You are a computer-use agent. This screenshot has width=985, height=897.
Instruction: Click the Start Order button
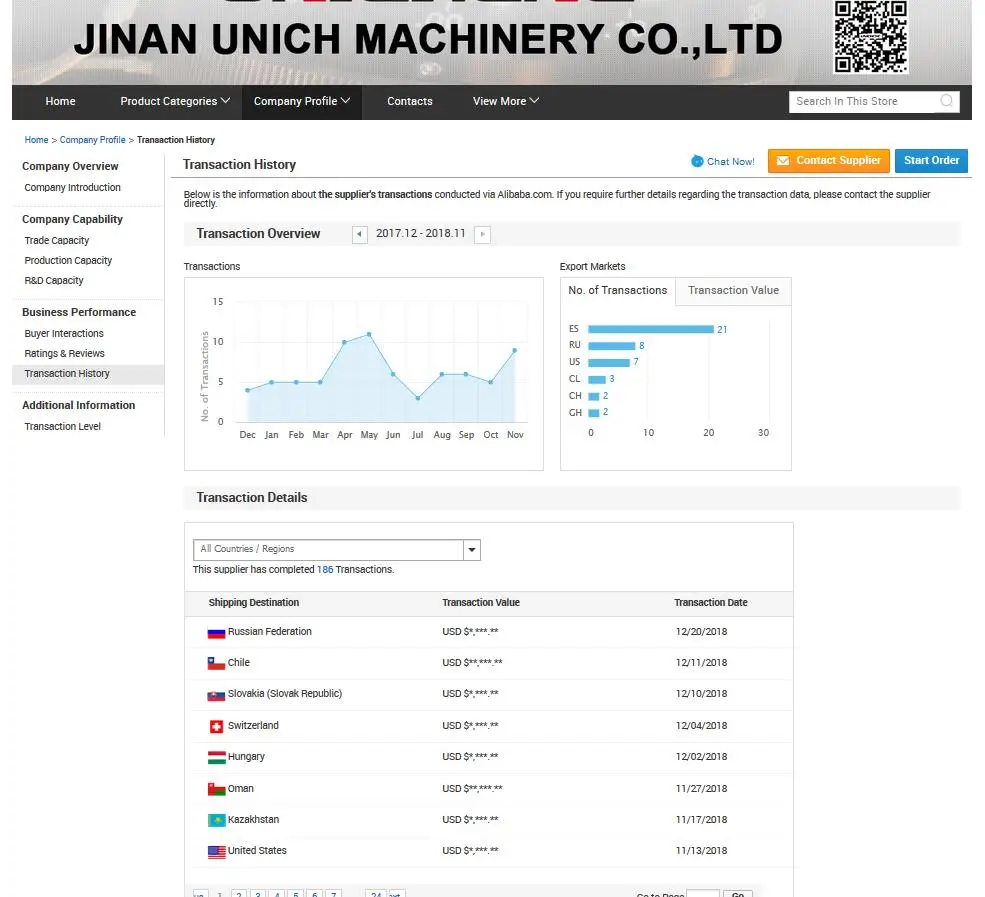coord(931,161)
